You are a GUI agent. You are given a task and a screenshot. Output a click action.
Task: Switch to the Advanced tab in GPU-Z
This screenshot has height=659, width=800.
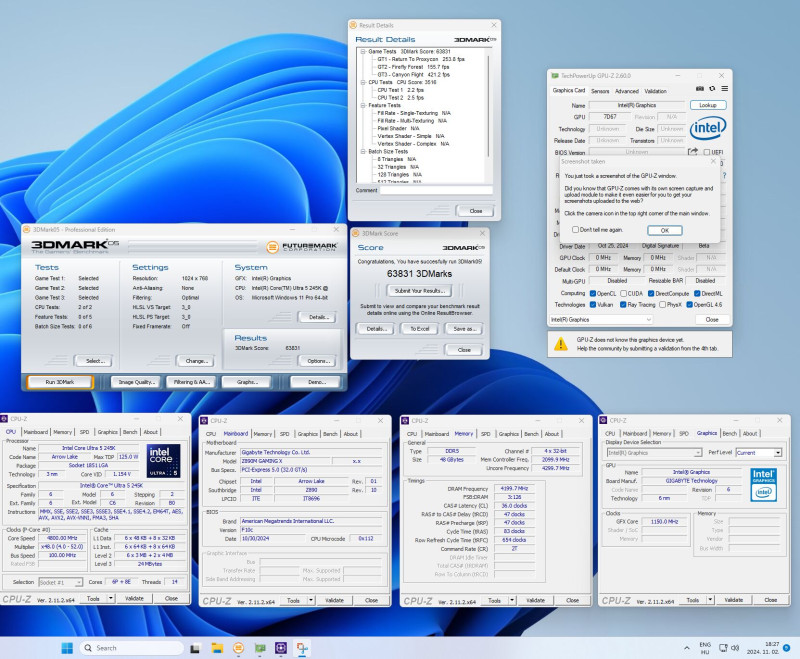click(x=627, y=91)
